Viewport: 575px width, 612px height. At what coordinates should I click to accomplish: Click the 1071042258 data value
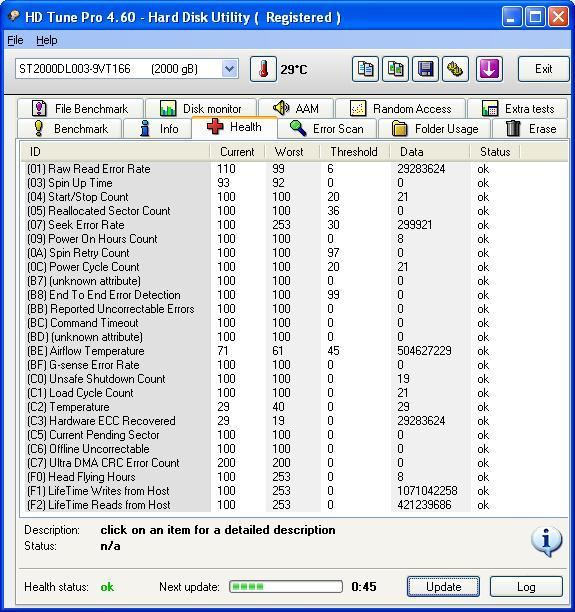[427, 491]
